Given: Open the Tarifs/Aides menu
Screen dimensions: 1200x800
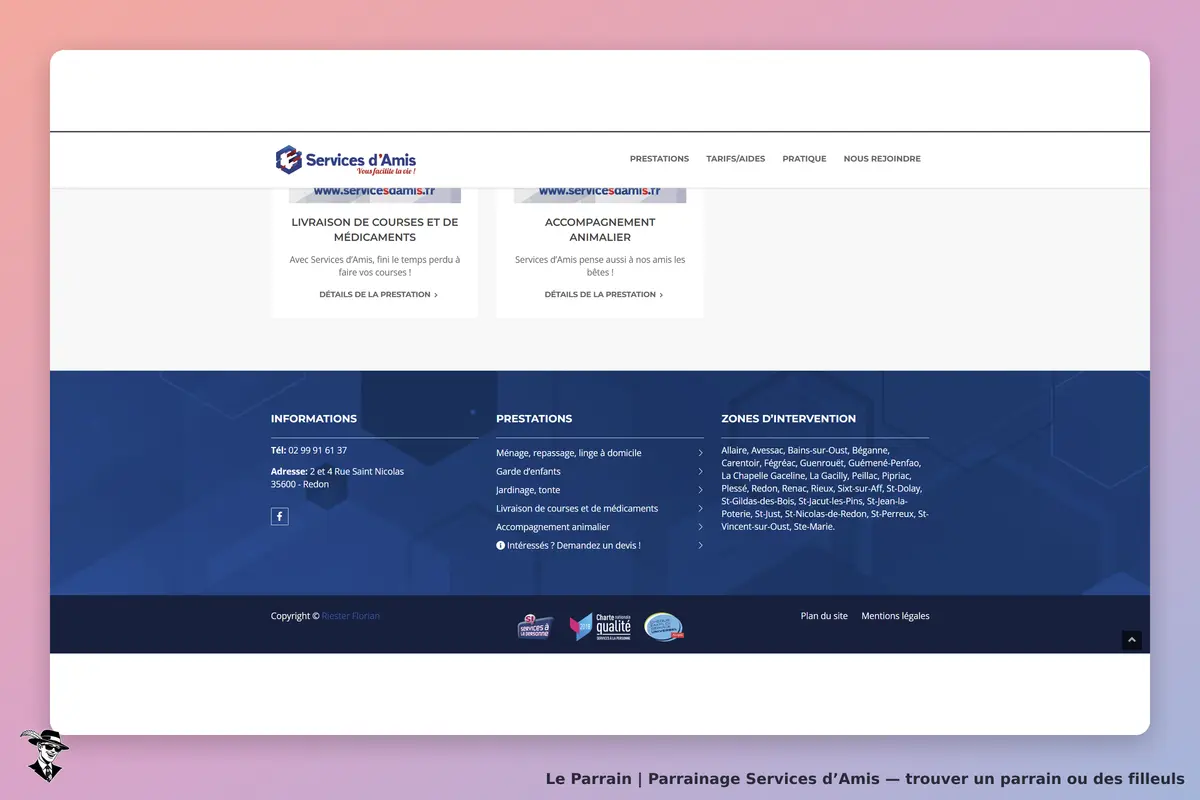Looking at the screenshot, I should (735, 159).
